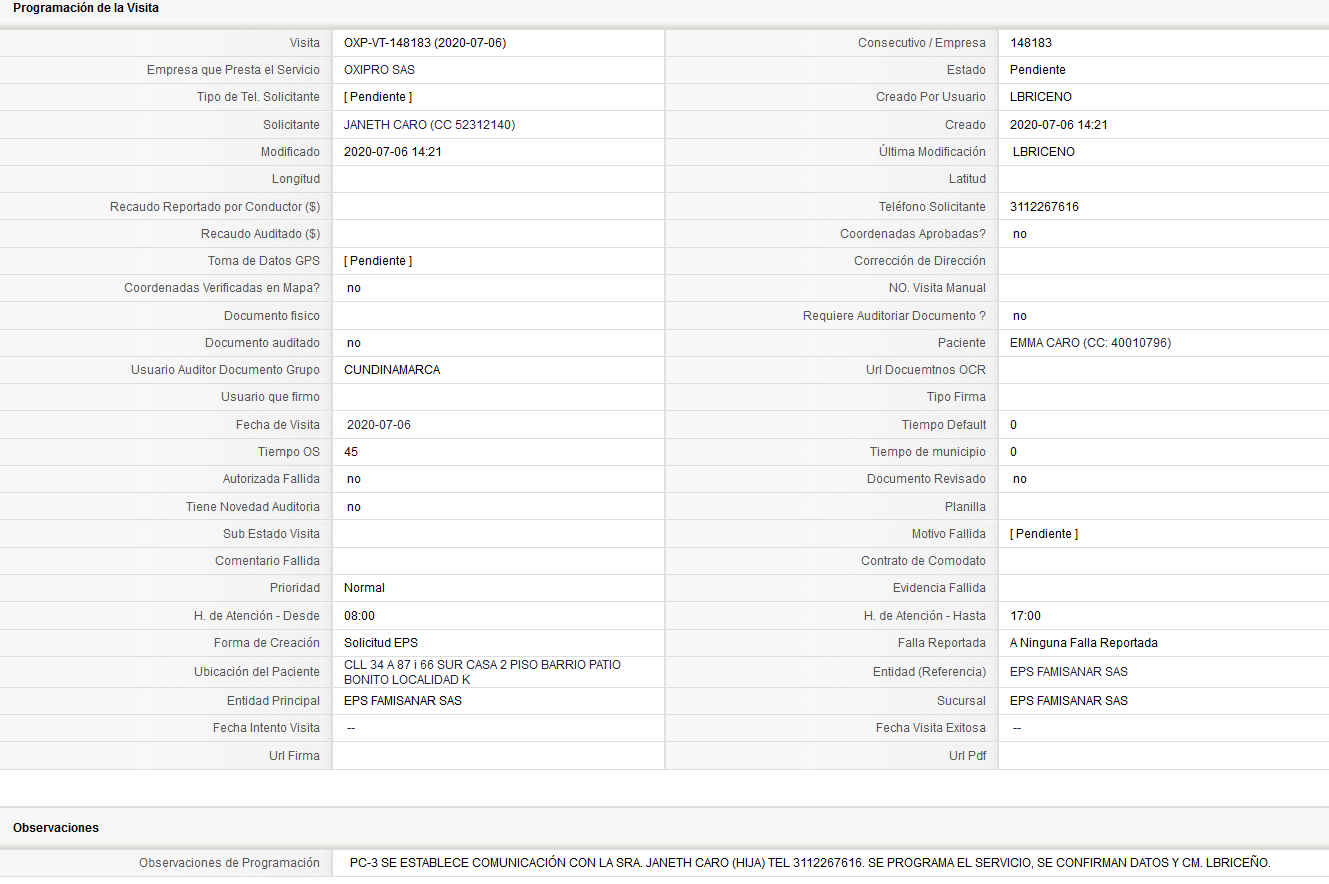Click the 'Programación de la Visita' section header
Viewport: 1329px width, 884px height.
[x=86, y=8]
